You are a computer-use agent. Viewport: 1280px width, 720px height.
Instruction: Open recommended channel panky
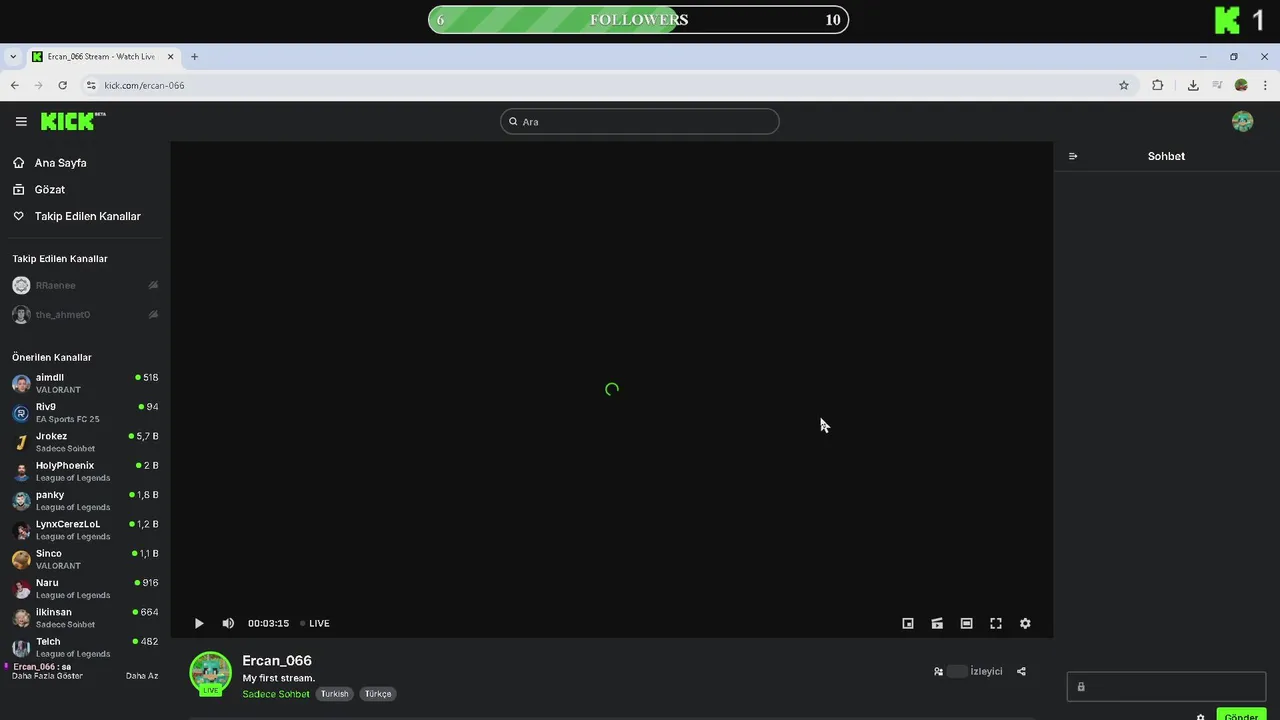pyautogui.click(x=85, y=501)
